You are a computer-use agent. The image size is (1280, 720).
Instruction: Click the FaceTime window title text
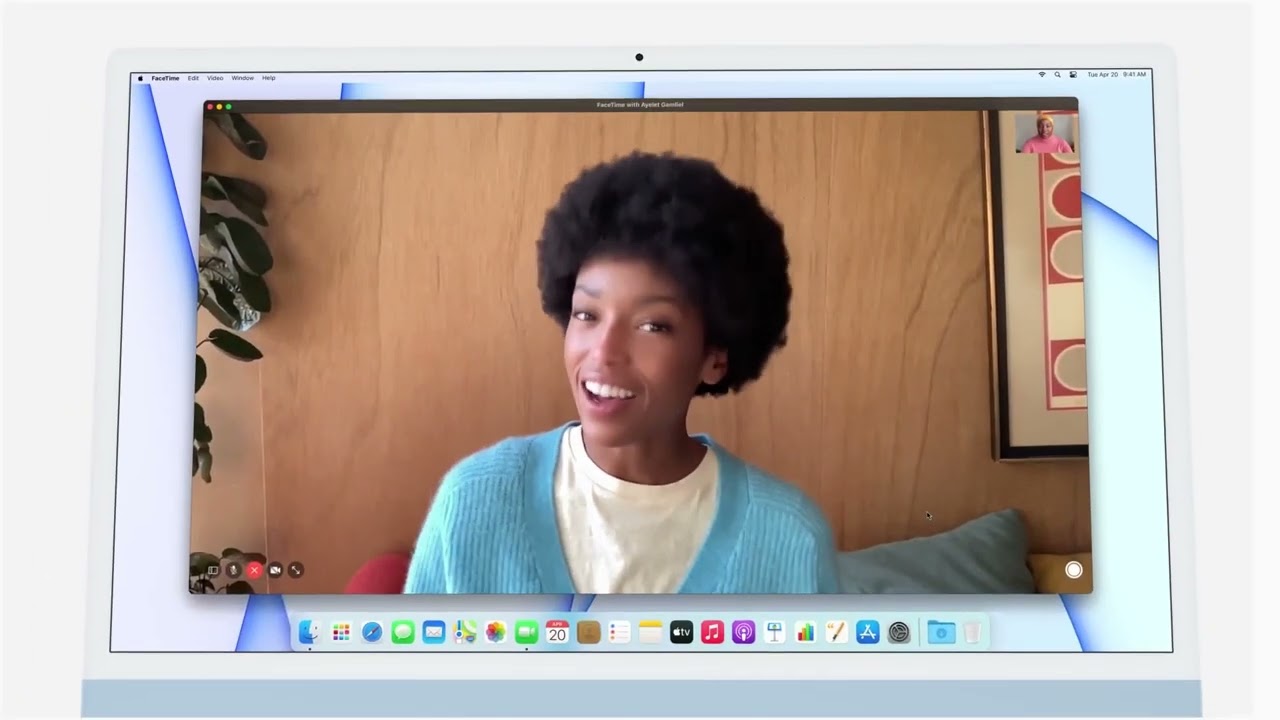click(x=640, y=105)
